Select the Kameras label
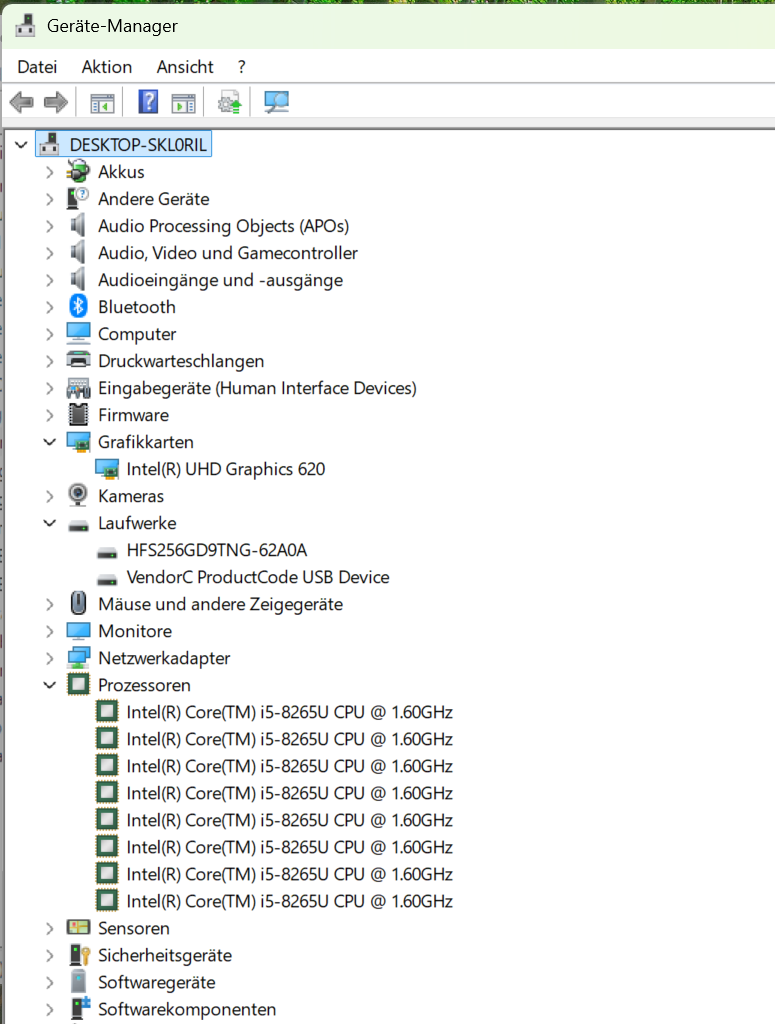775x1024 pixels. tap(131, 496)
